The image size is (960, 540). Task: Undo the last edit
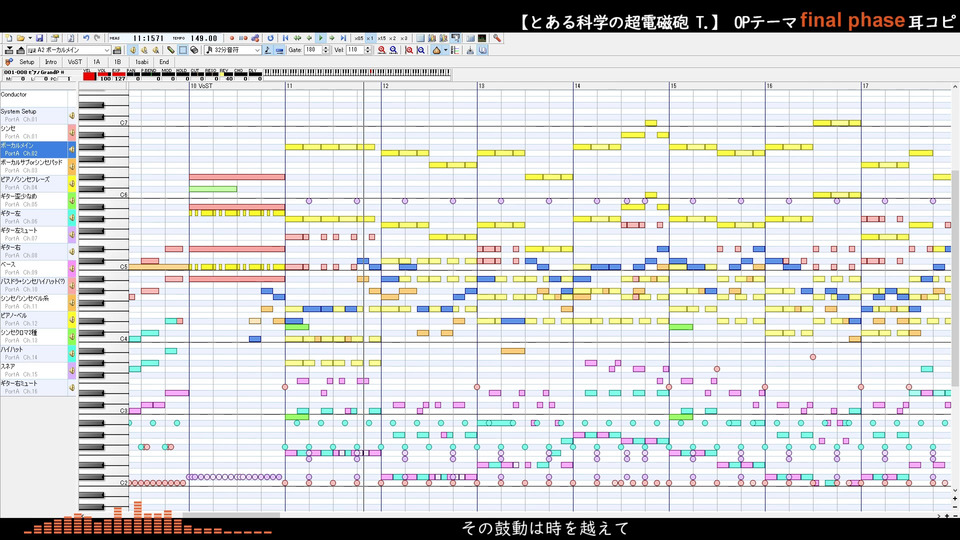pos(86,38)
